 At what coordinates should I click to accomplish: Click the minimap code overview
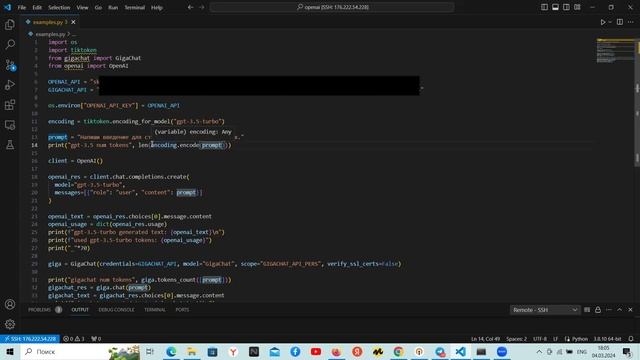[x=615, y=51]
